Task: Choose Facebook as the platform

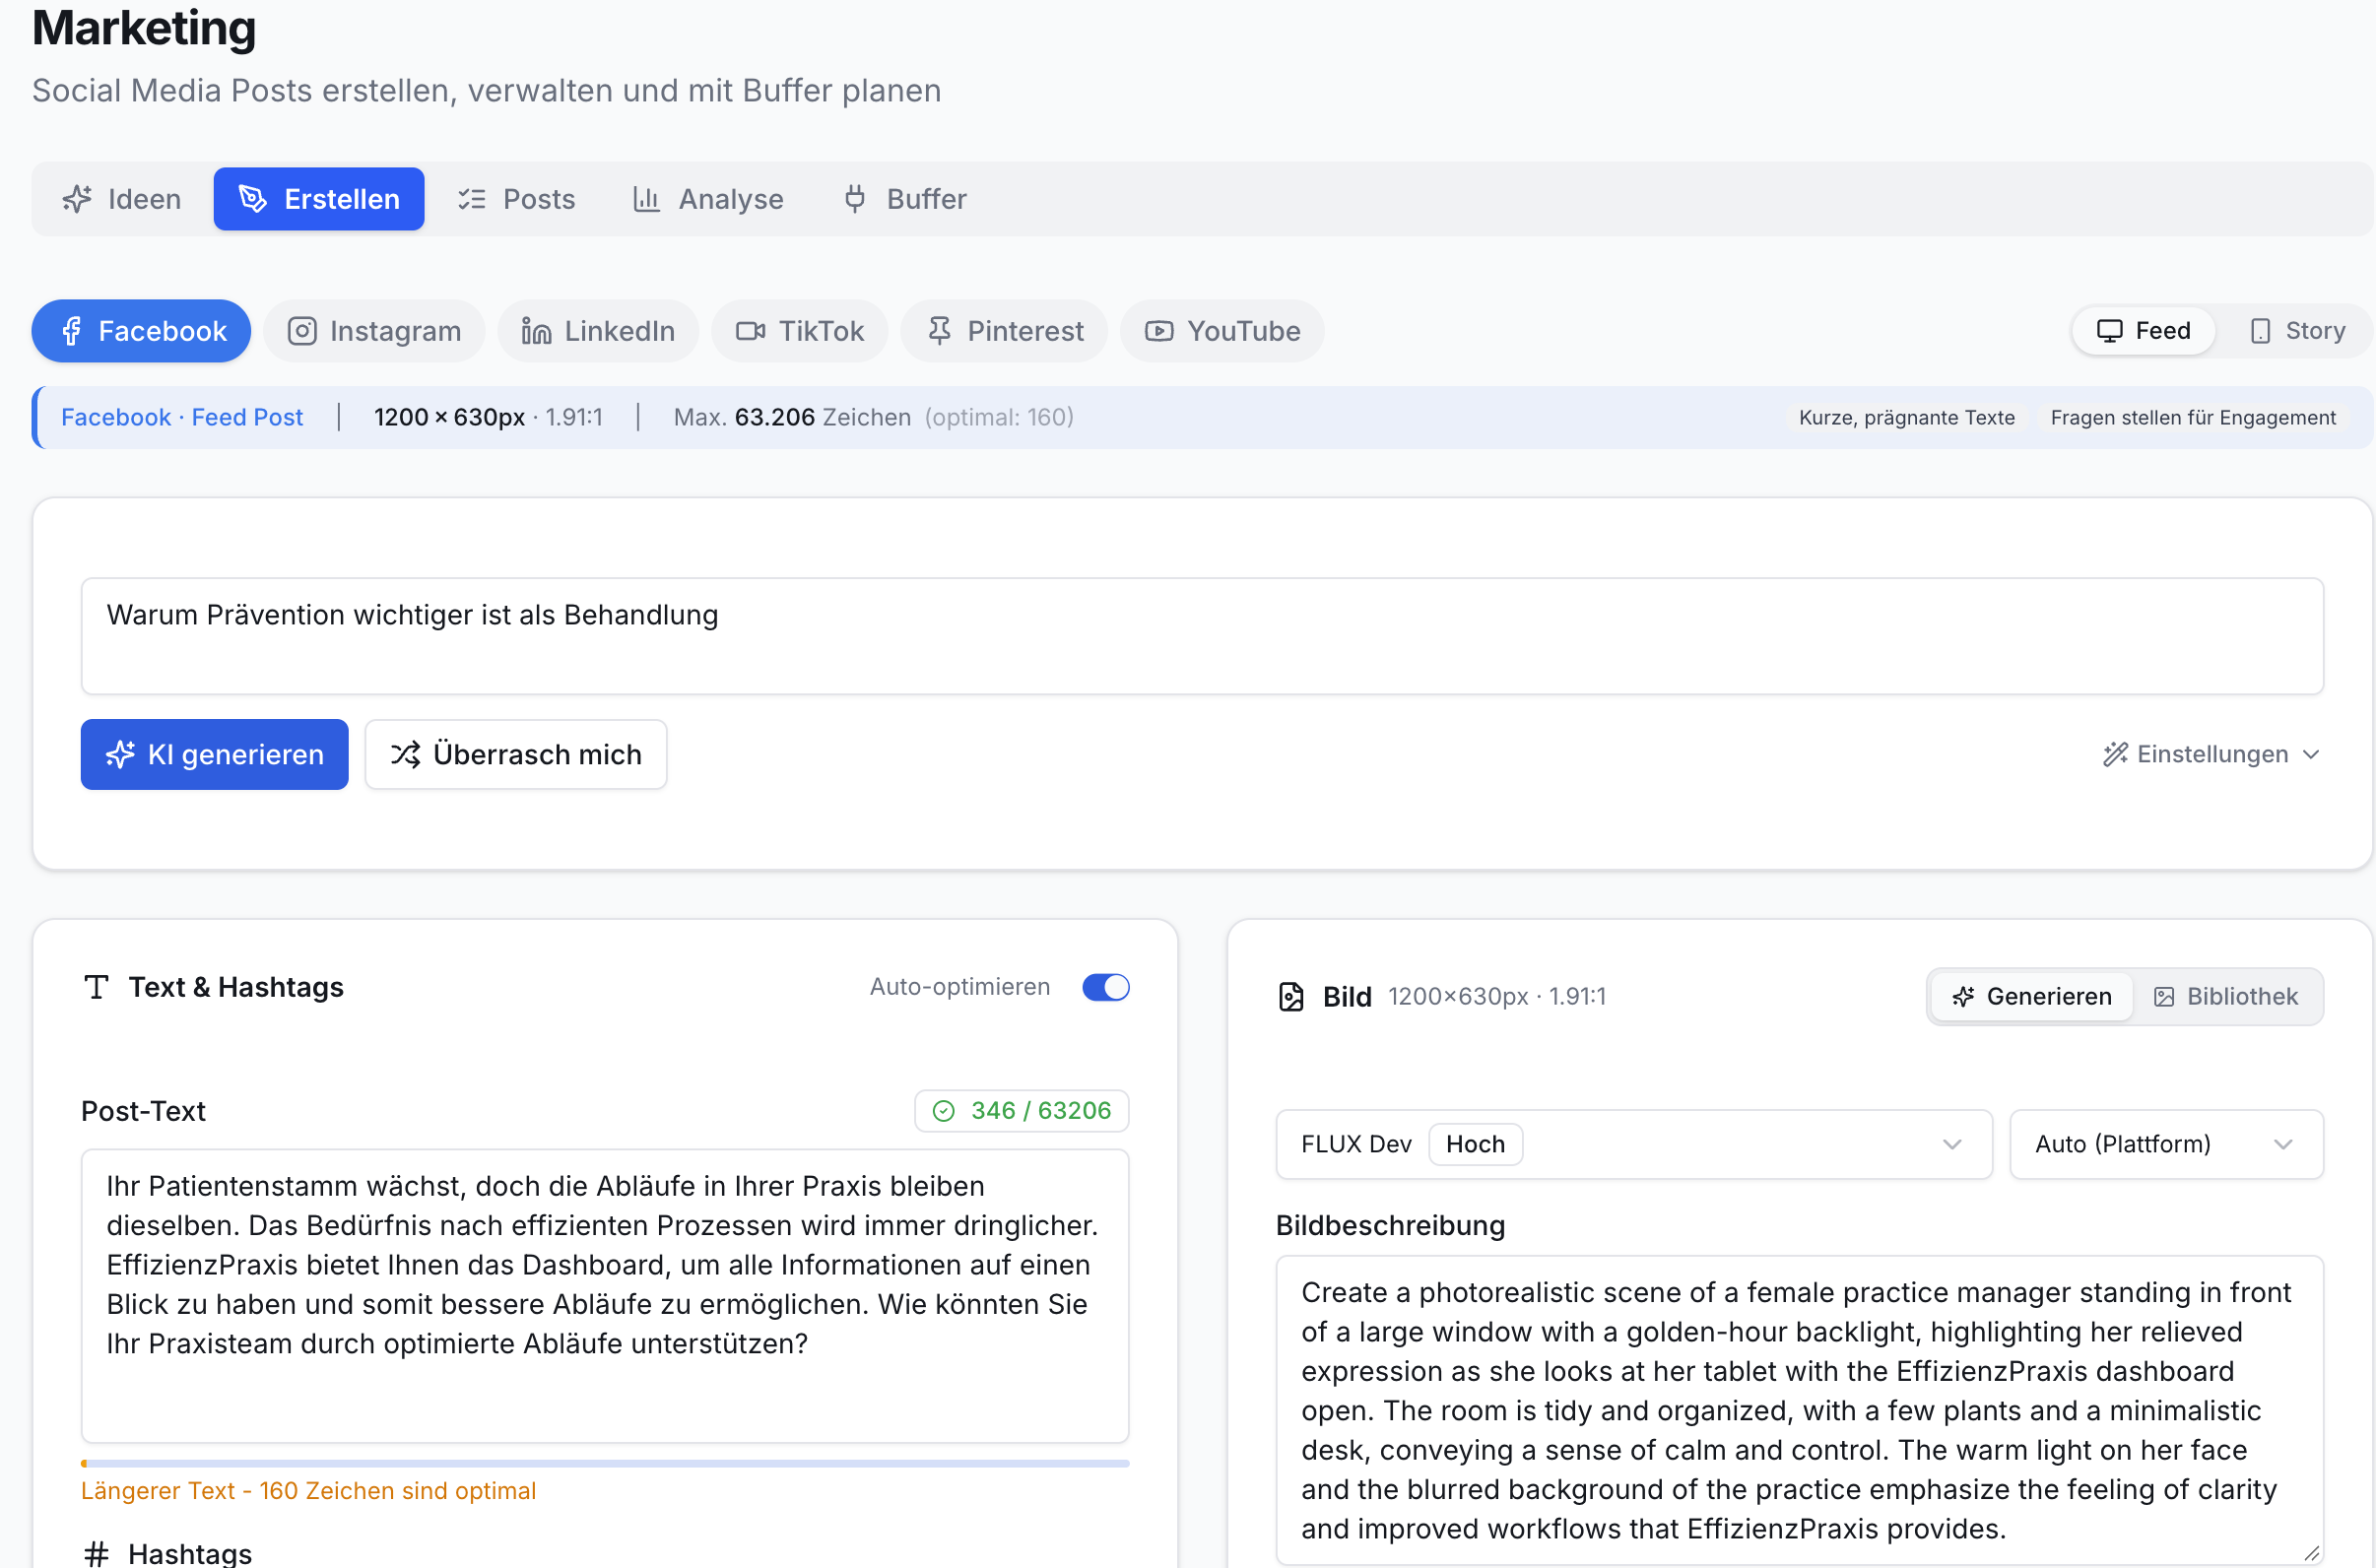Action: [x=141, y=331]
